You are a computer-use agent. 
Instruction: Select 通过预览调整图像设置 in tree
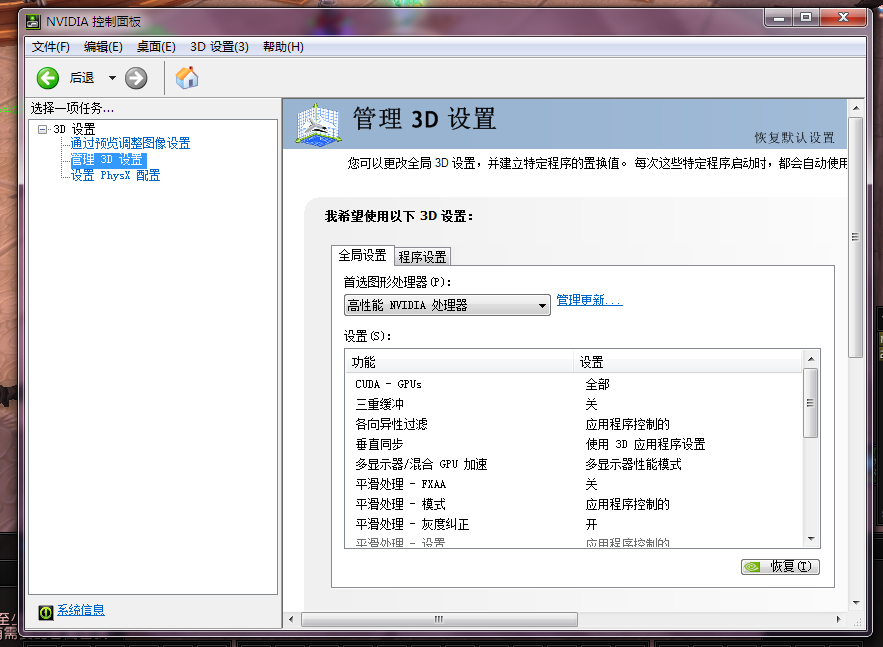[130, 144]
